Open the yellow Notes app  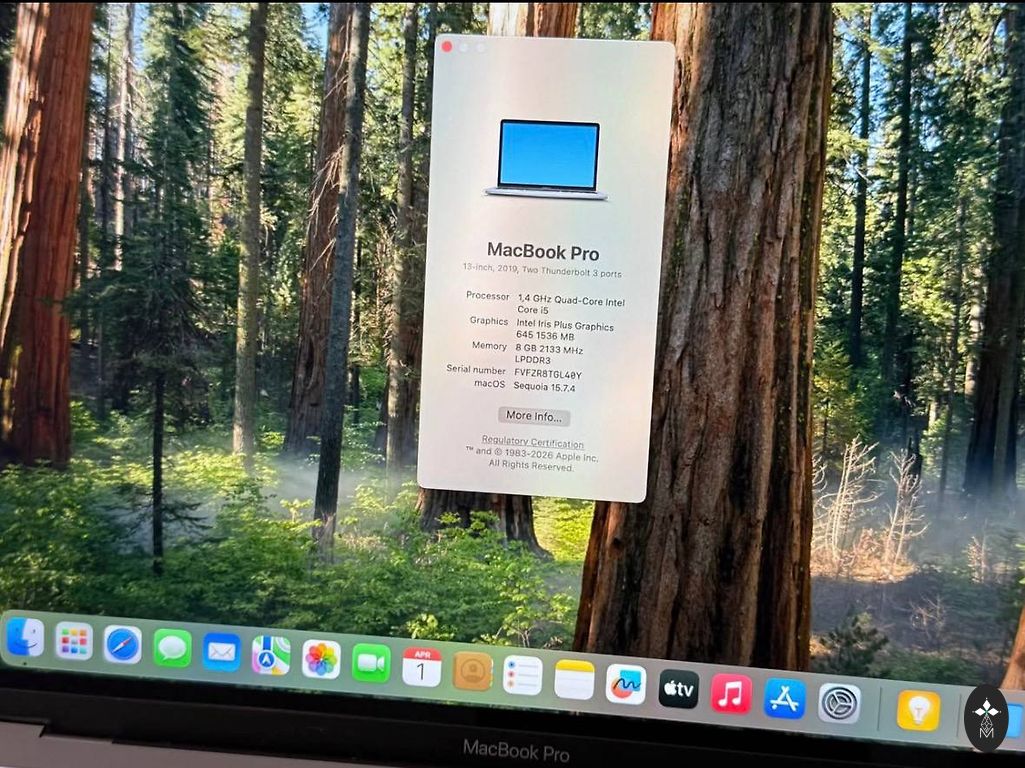(575, 680)
